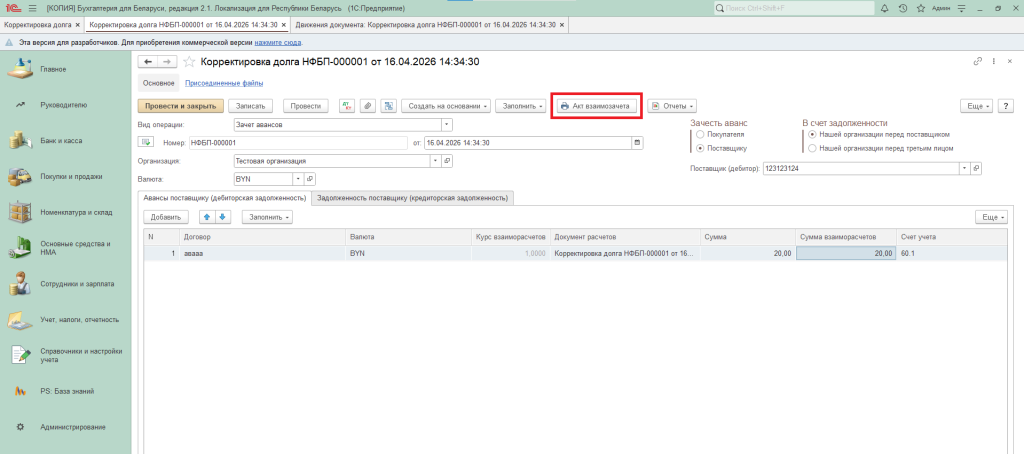This screenshot has height=454, width=1024.
Task: Expand the Вид операции dropdown
Action: point(446,125)
